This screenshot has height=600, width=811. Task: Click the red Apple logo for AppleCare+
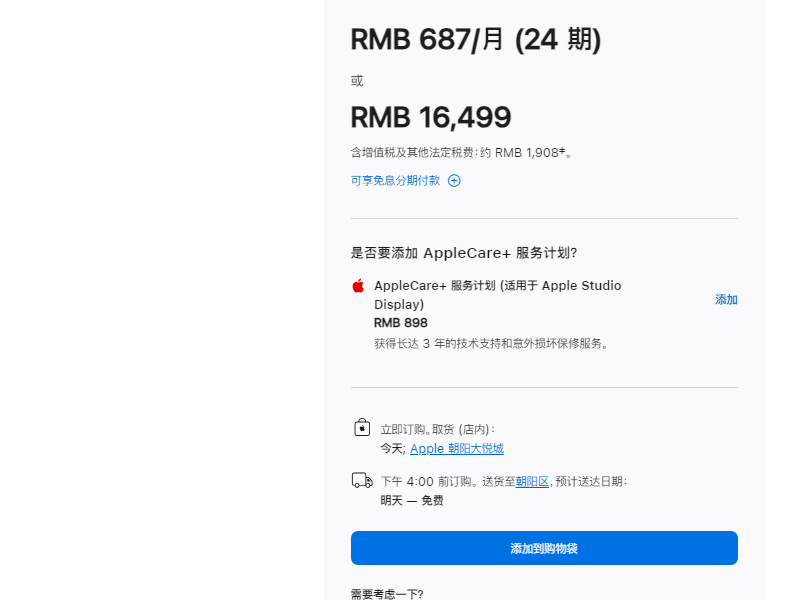358,286
